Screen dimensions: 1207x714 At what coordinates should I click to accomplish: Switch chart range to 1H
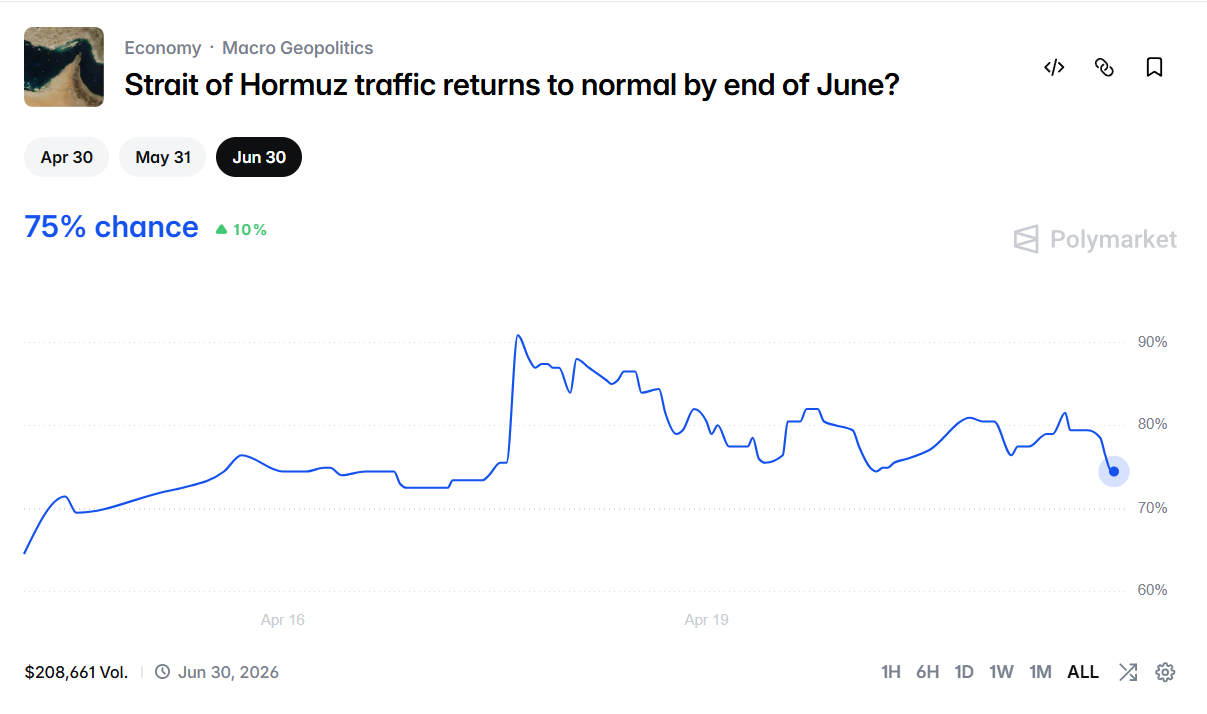[x=891, y=672]
